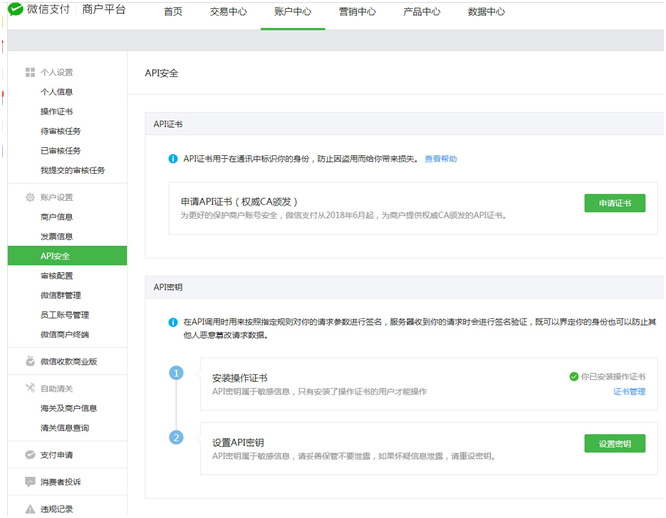Image resolution: width=666 pixels, height=518 pixels.
Task: Open the 消费者投诉 sidebar entry
Action: coord(60,482)
